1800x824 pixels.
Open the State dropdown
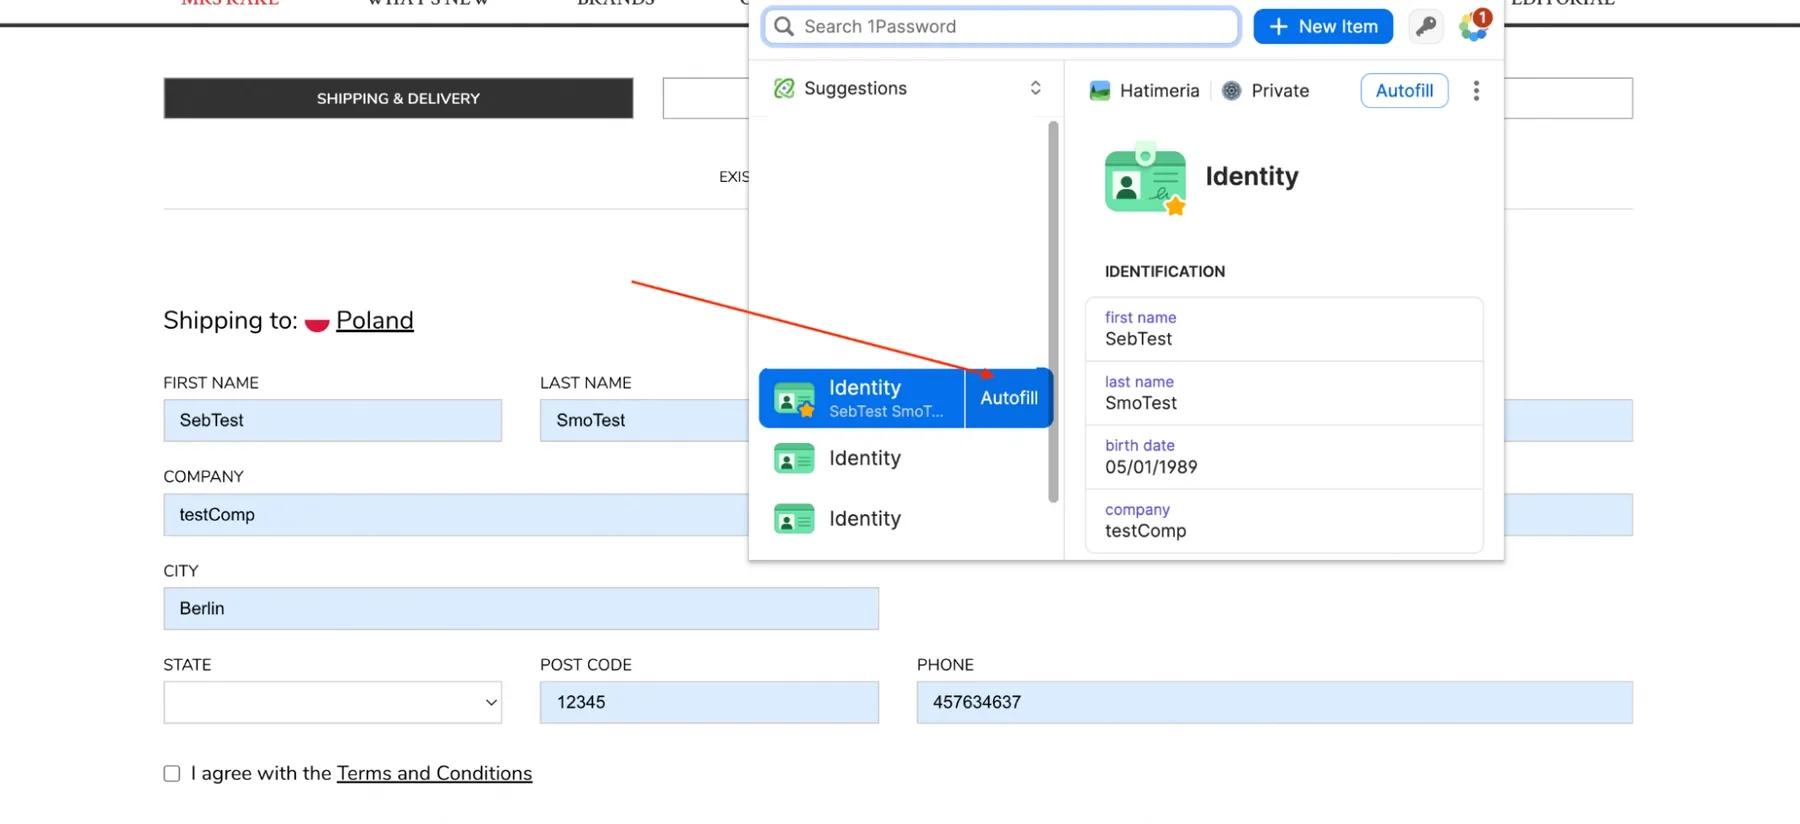tap(332, 703)
